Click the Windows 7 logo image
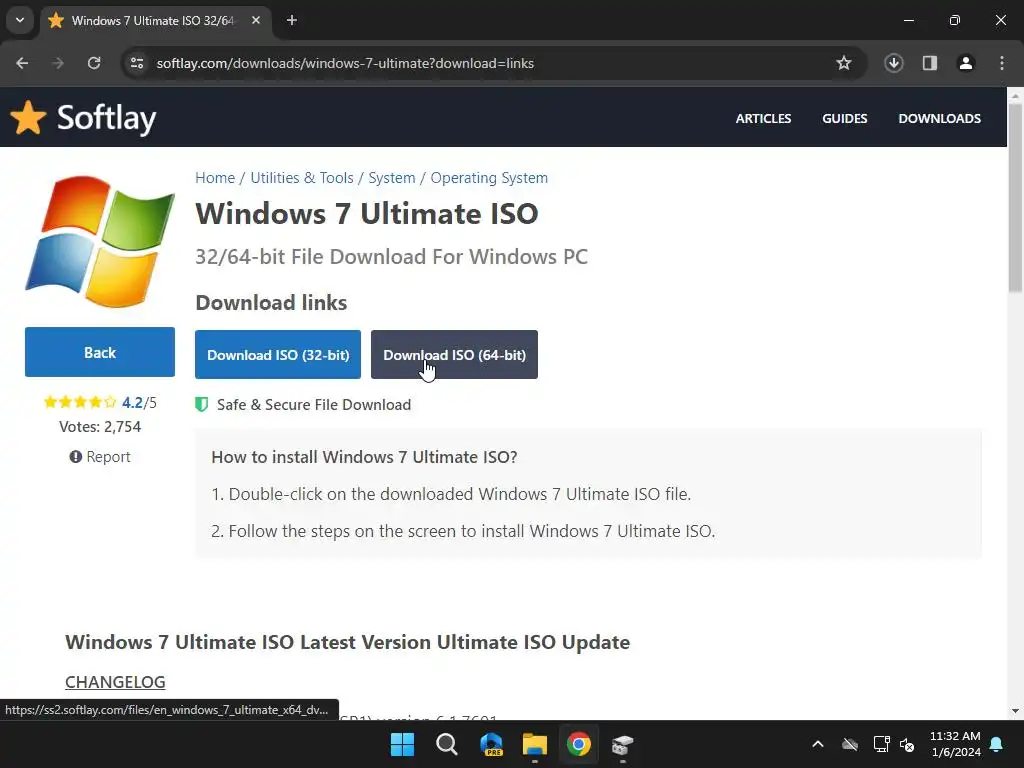This screenshot has height=768, width=1024. click(x=100, y=241)
